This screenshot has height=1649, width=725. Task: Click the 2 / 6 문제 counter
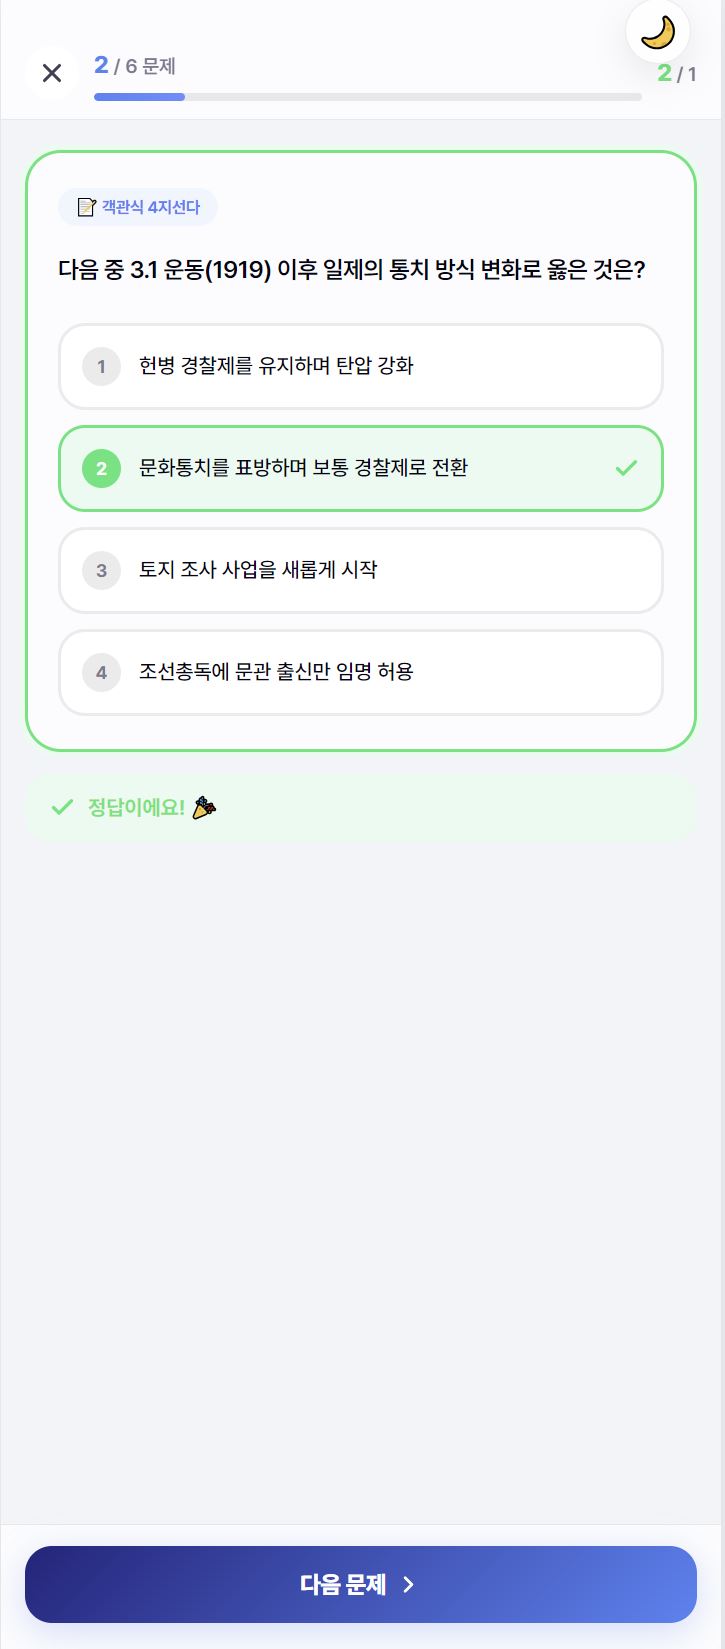pos(135,66)
